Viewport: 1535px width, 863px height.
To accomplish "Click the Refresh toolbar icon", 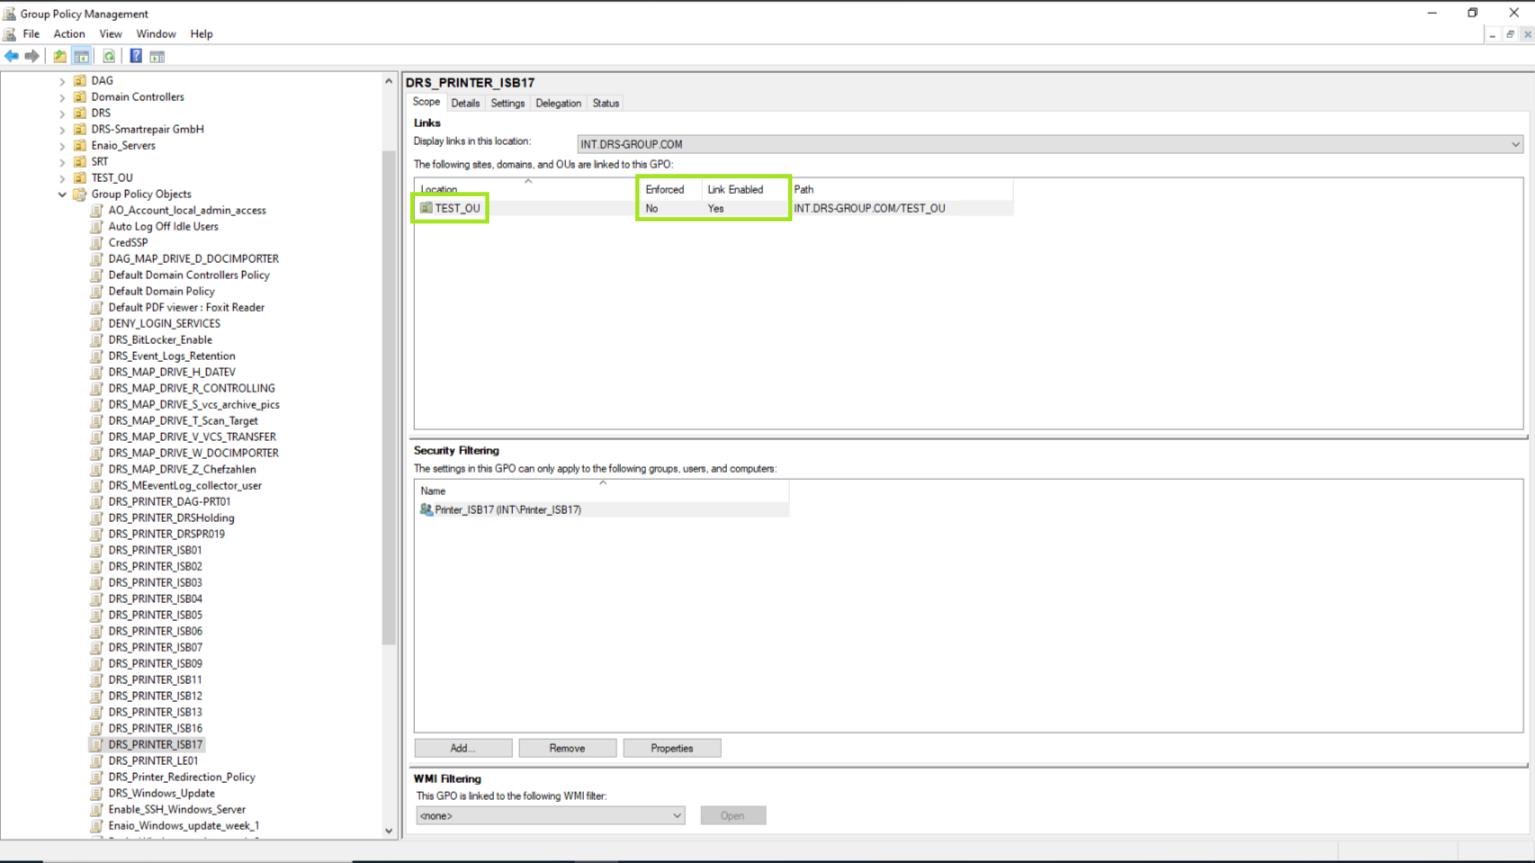I will click(x=109, y=56).
